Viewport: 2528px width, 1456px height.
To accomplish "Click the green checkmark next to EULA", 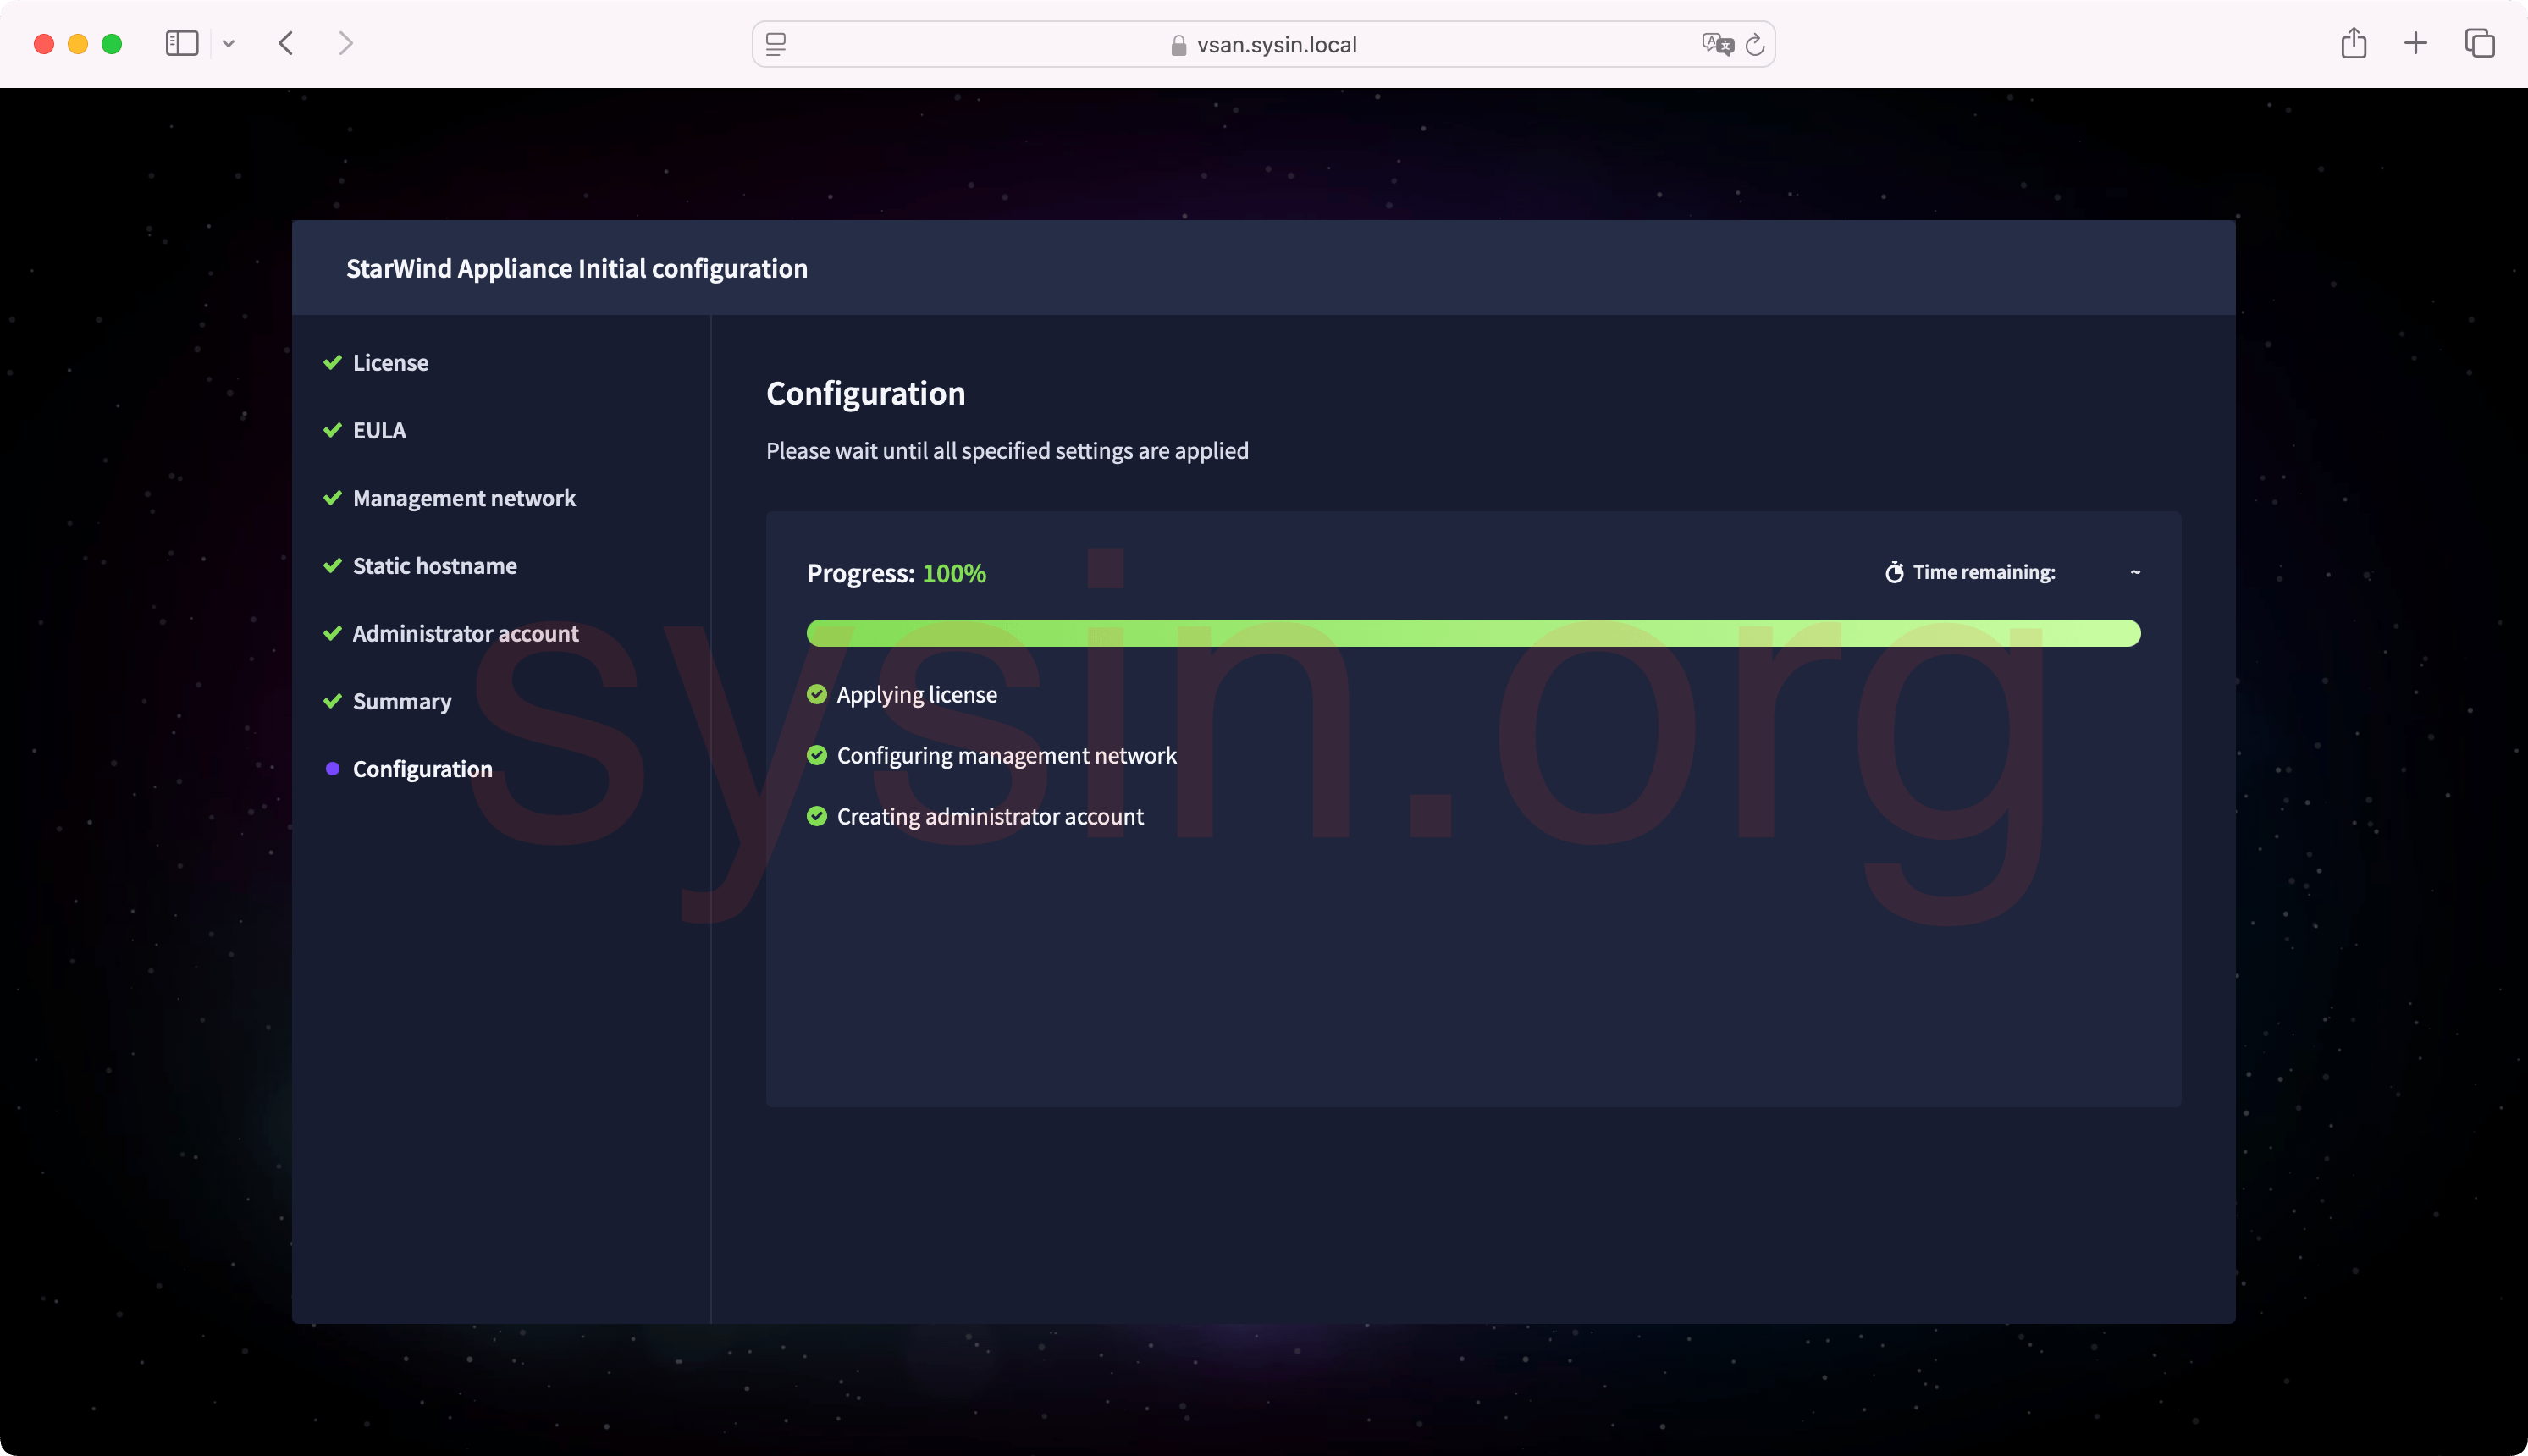I will (333, 431).
